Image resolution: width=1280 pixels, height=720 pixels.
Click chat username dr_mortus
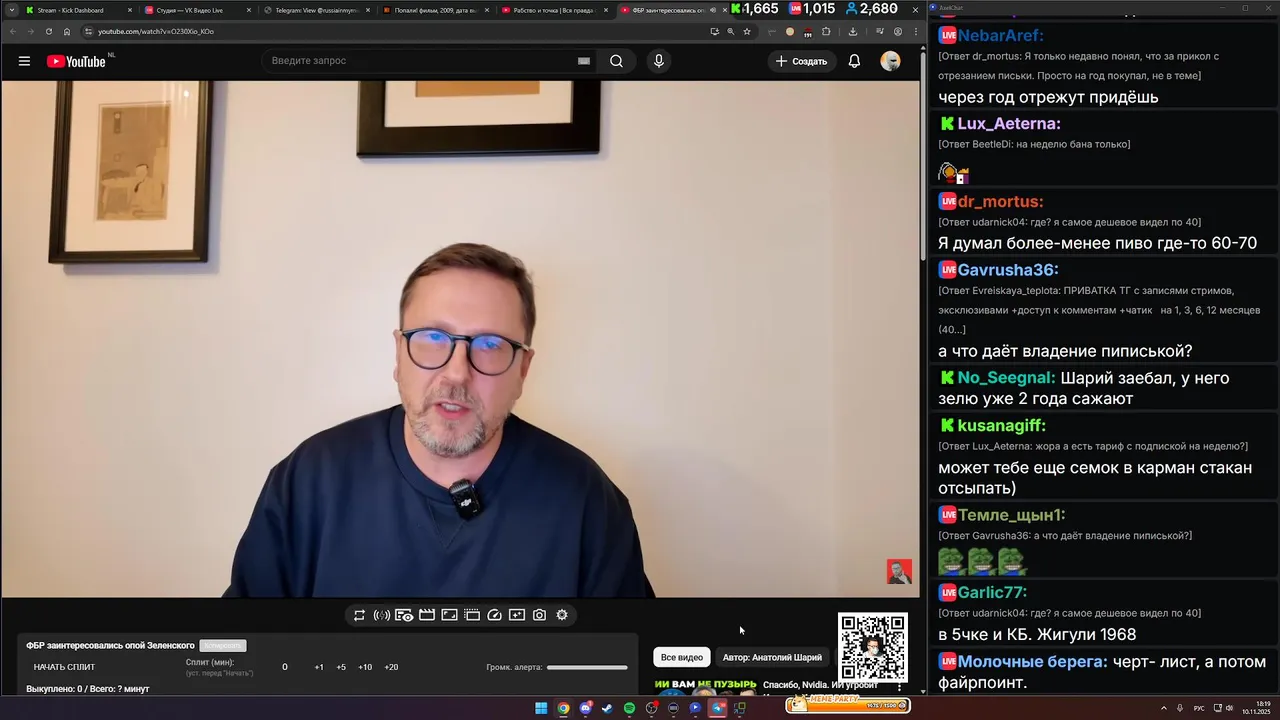pyautogui.click(x=1000, y=202)
